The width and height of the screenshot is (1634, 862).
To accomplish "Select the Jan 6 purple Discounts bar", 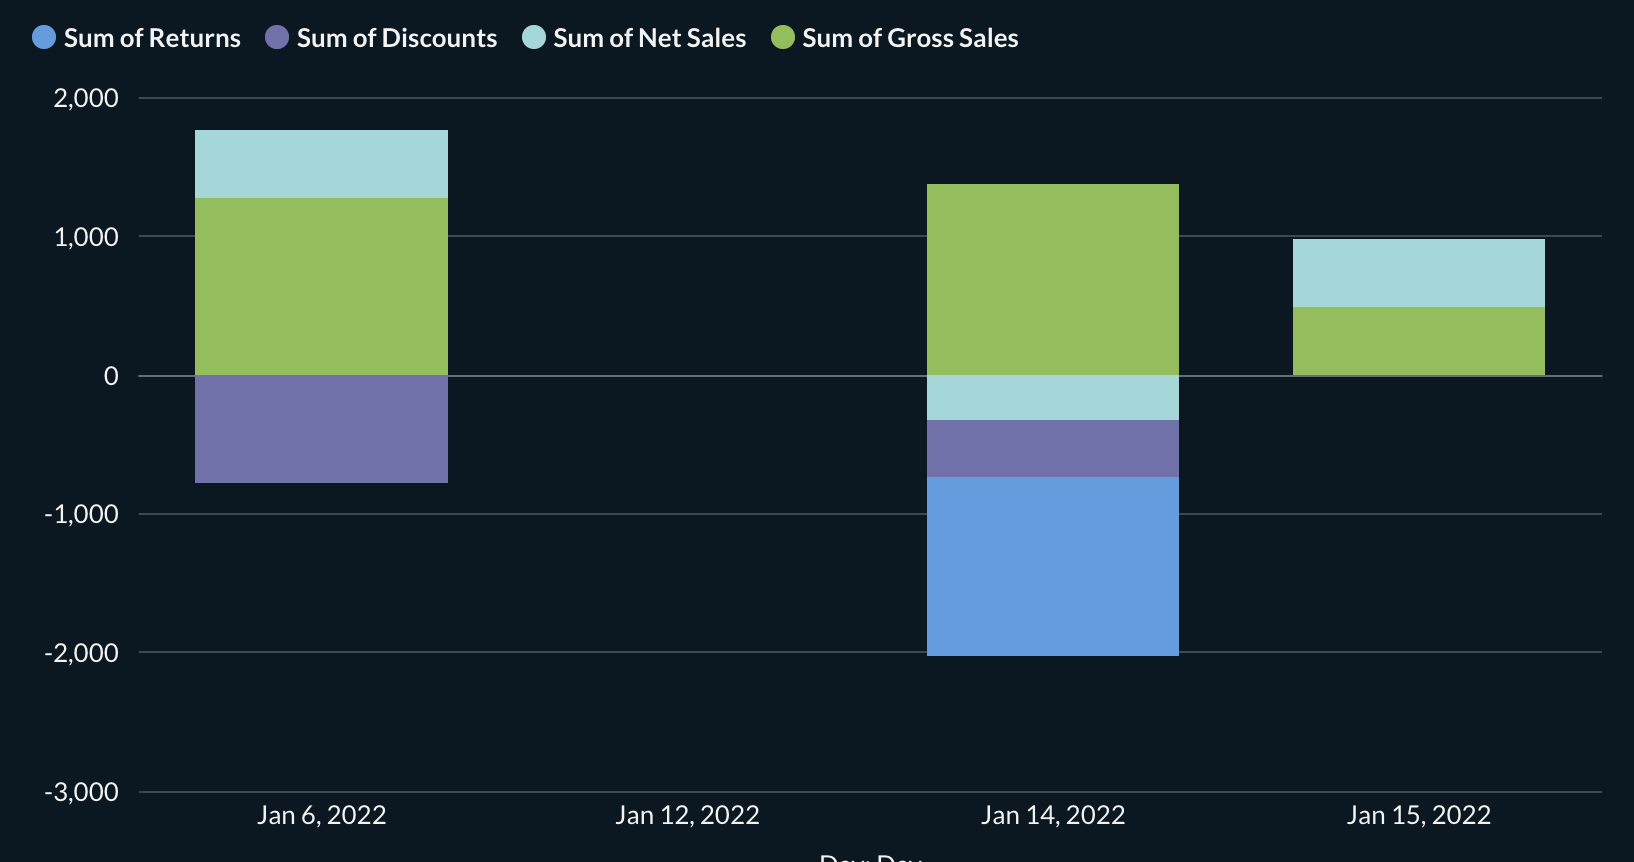I will pyautogui.click(x=321, y=429).
